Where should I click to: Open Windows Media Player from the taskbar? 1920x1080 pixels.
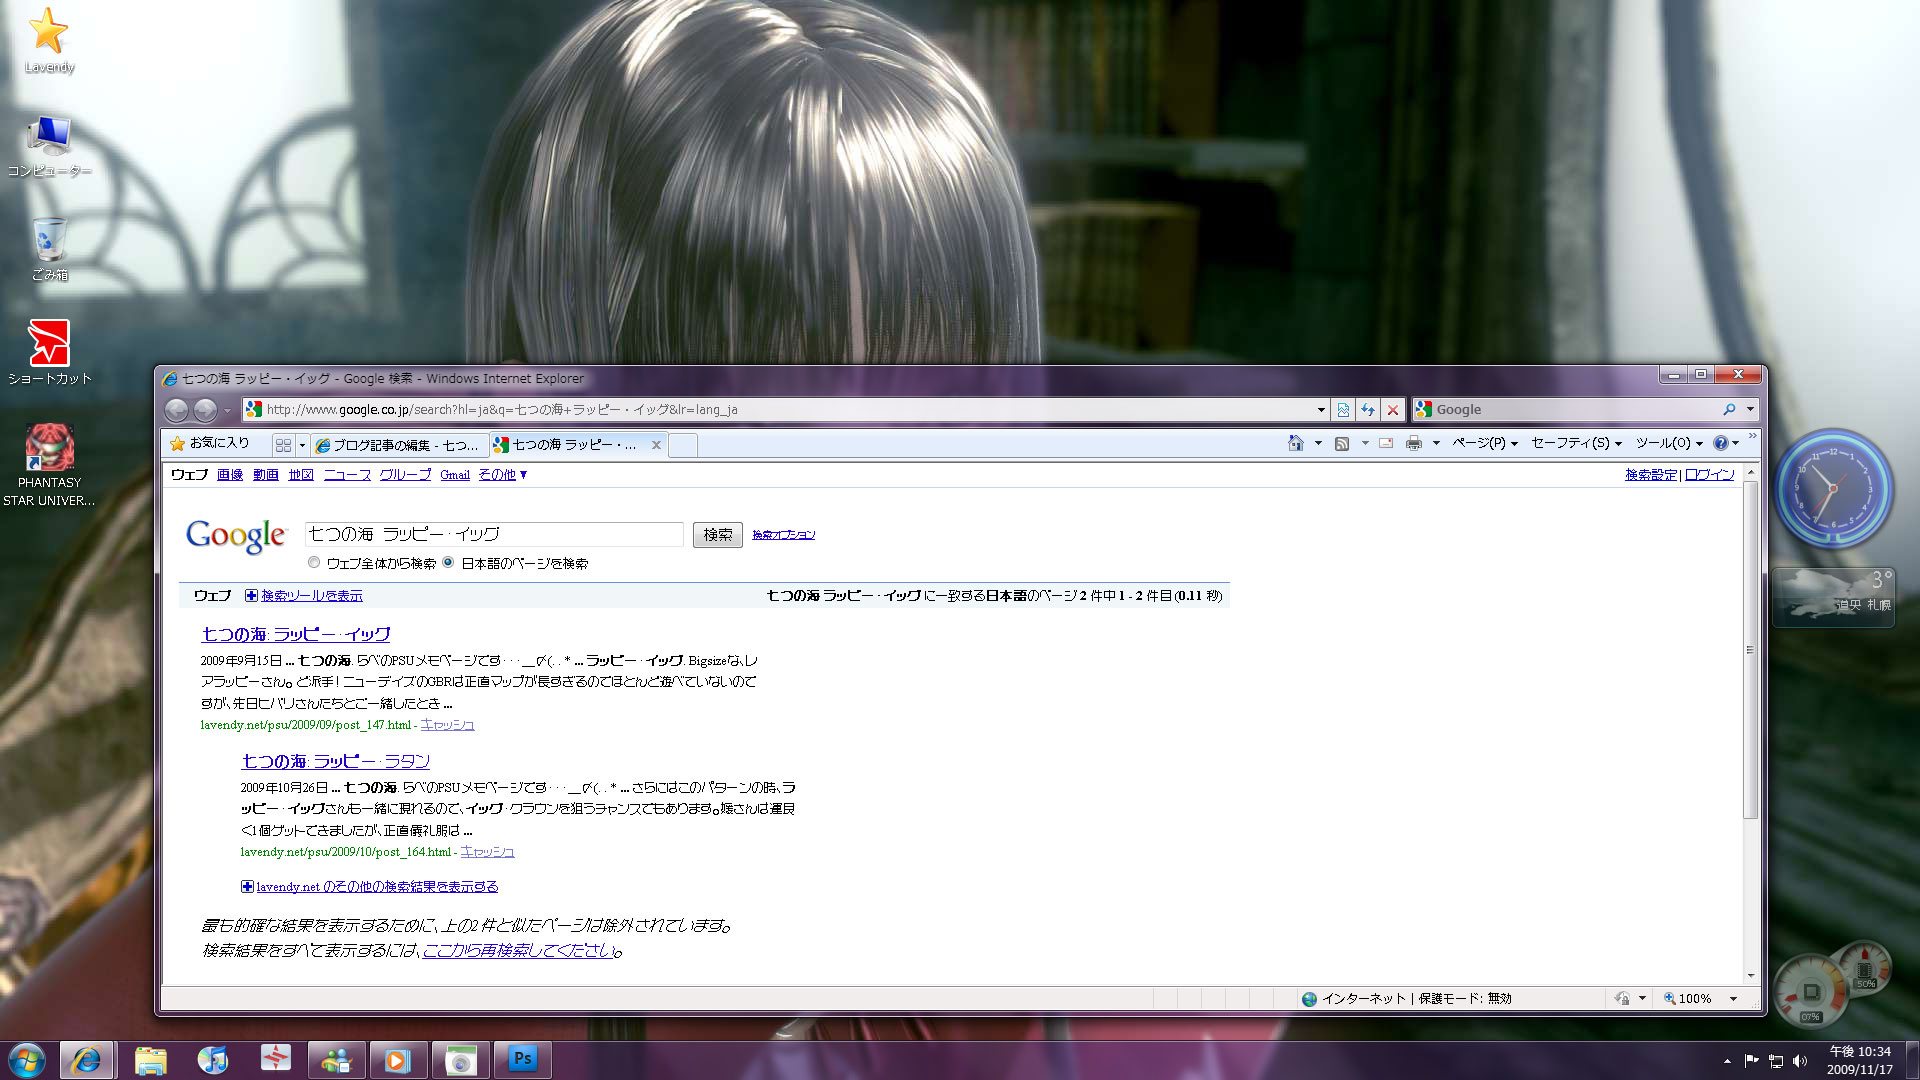point(398,1060)
